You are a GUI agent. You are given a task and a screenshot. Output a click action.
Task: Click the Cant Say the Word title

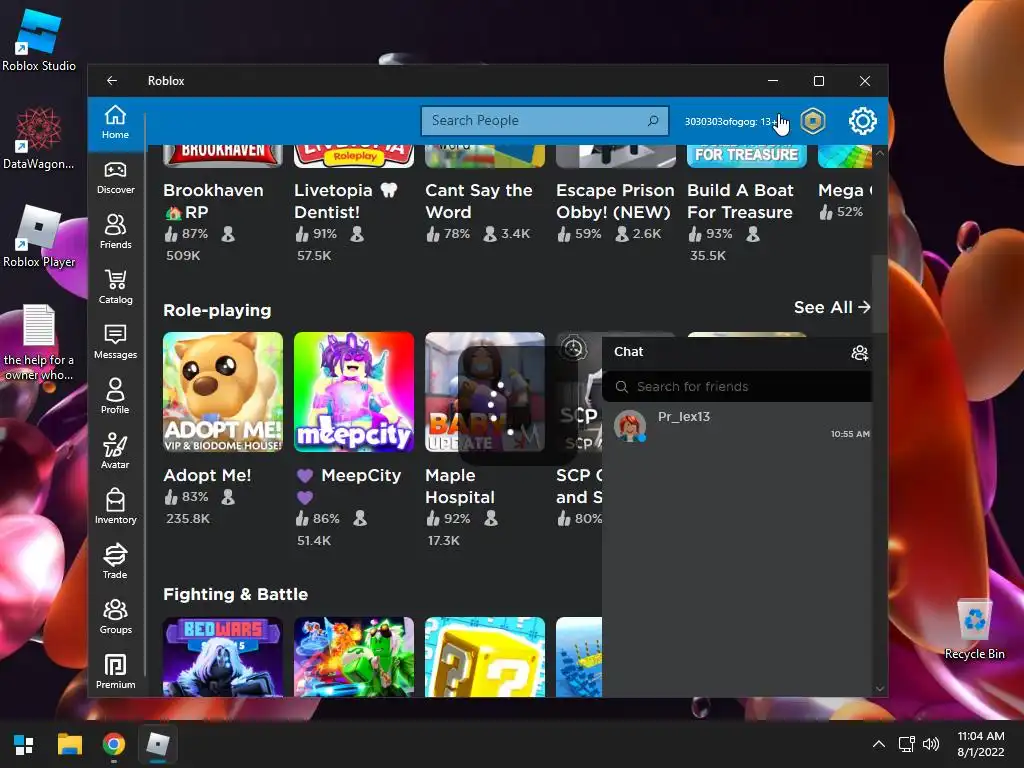(479, 201)
